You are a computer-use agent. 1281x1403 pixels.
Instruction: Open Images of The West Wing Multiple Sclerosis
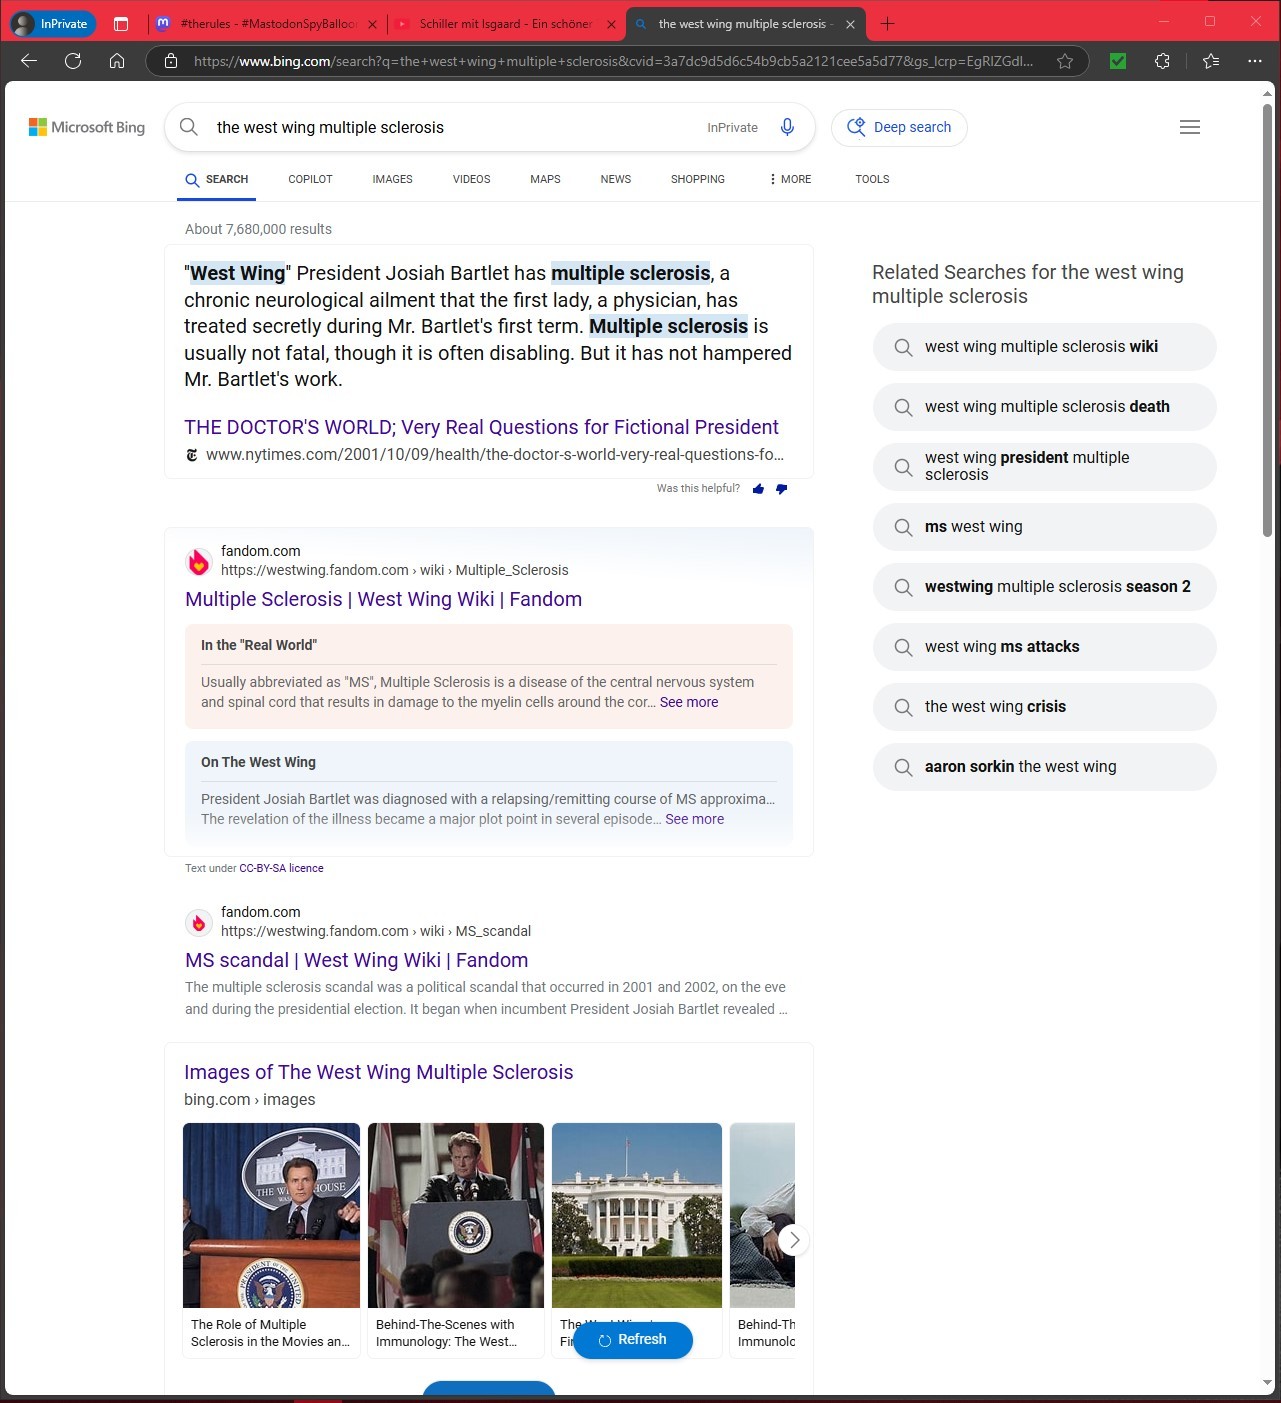[x=378, y=1072]
